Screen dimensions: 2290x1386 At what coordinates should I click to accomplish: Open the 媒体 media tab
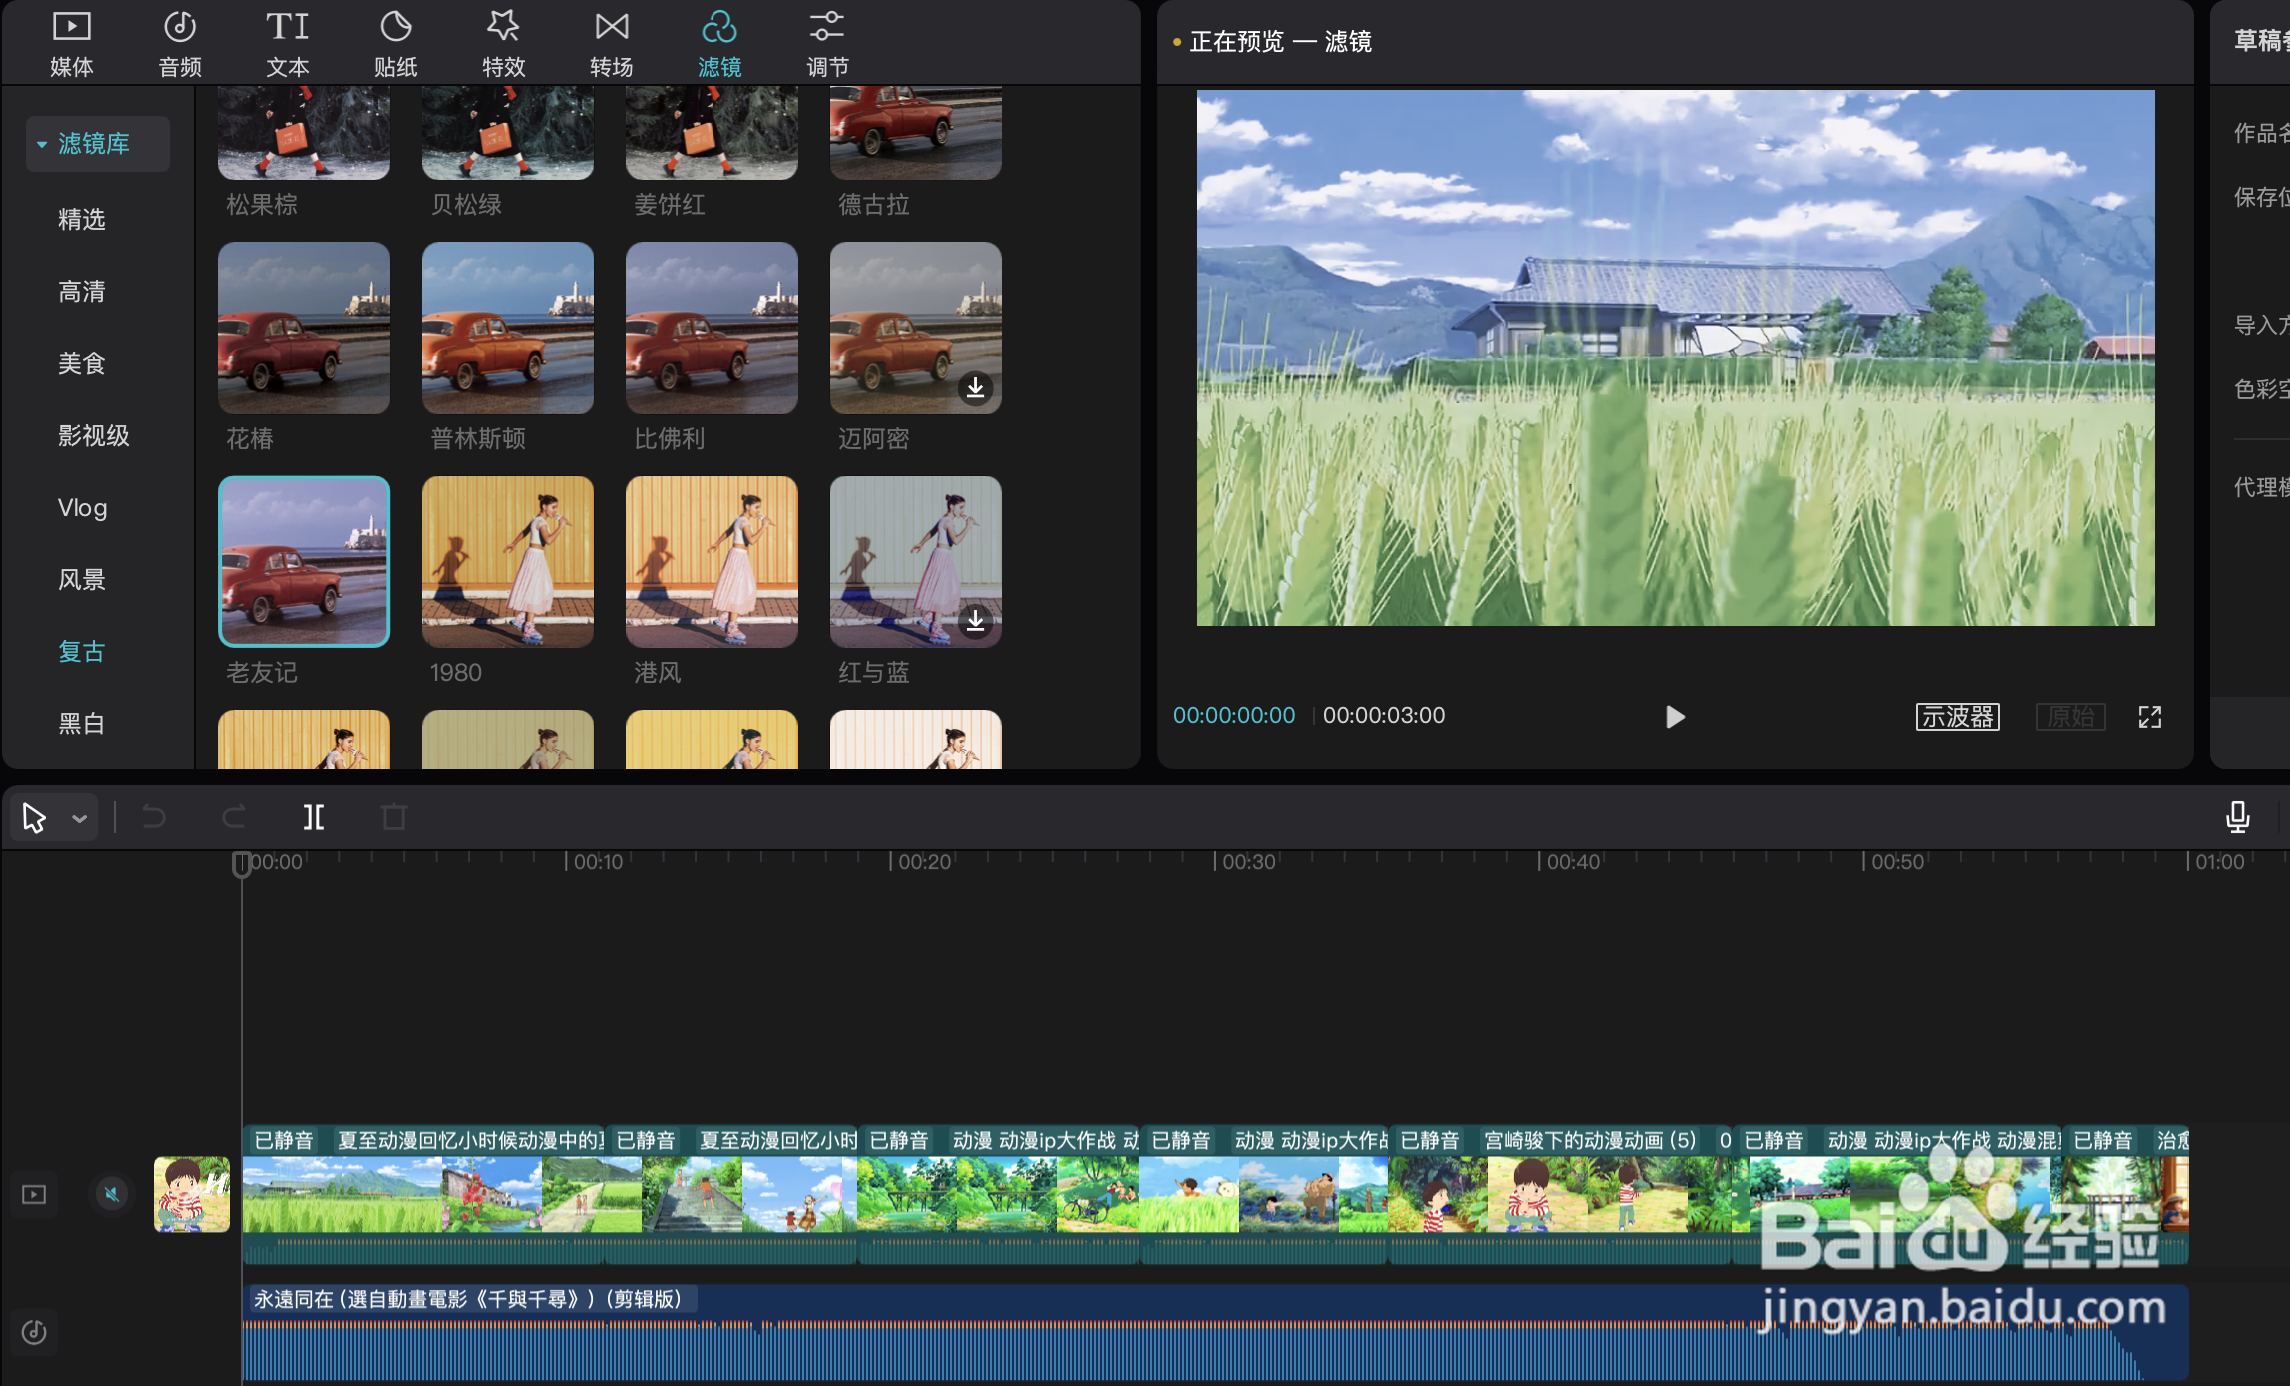(71, 44)
